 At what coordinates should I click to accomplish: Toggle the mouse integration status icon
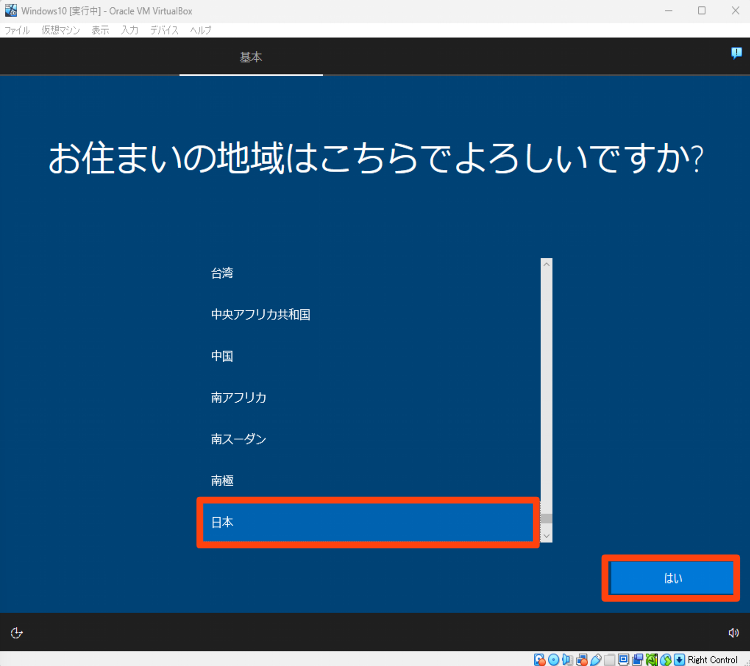(666, 659)
